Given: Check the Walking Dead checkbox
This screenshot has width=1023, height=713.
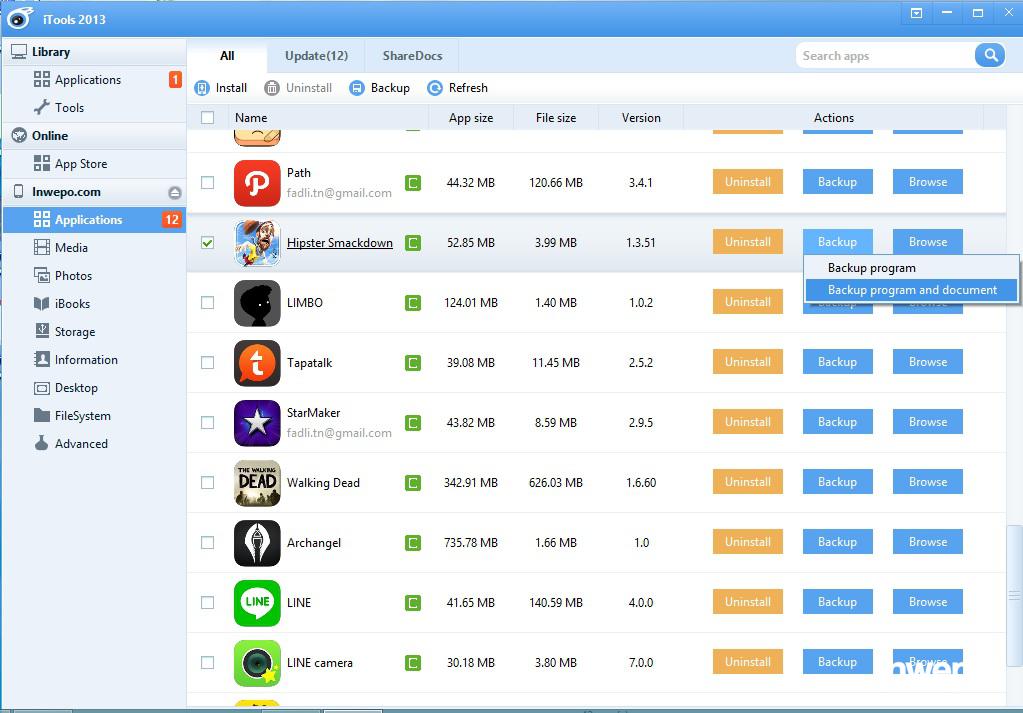Looking at the screenshot, I should pos(207,483).
